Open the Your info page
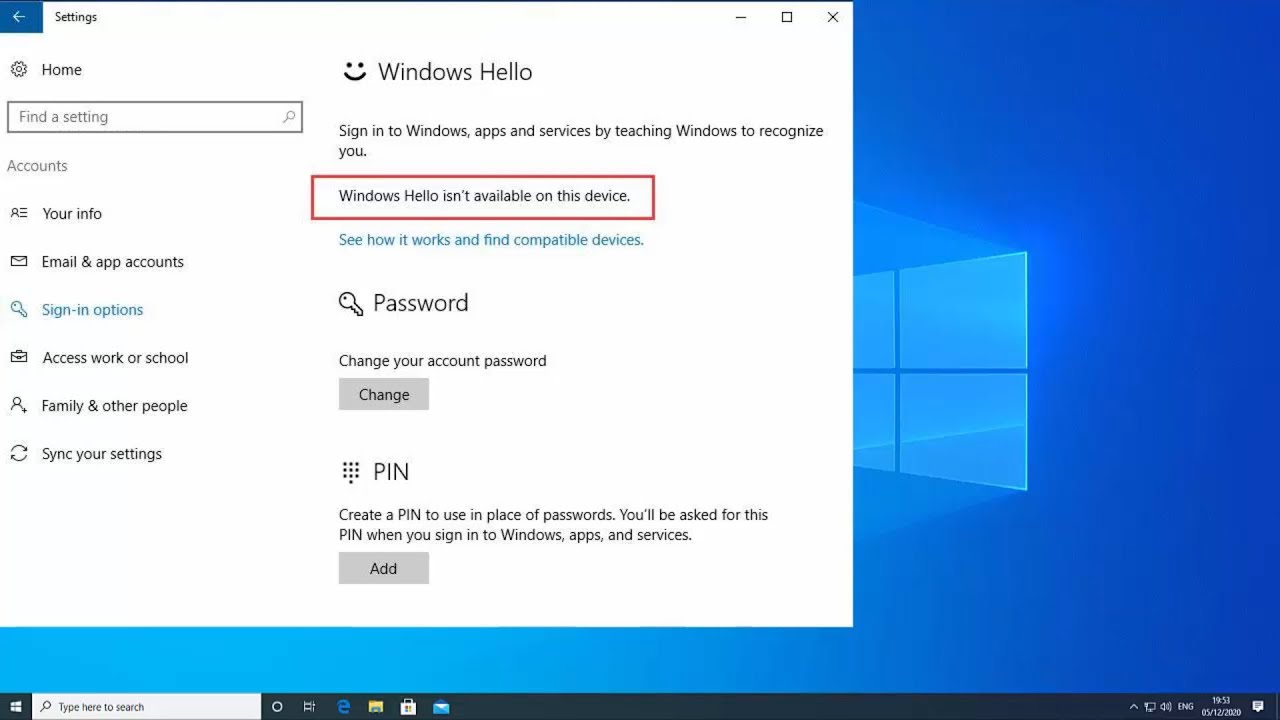 coord(72,214)
